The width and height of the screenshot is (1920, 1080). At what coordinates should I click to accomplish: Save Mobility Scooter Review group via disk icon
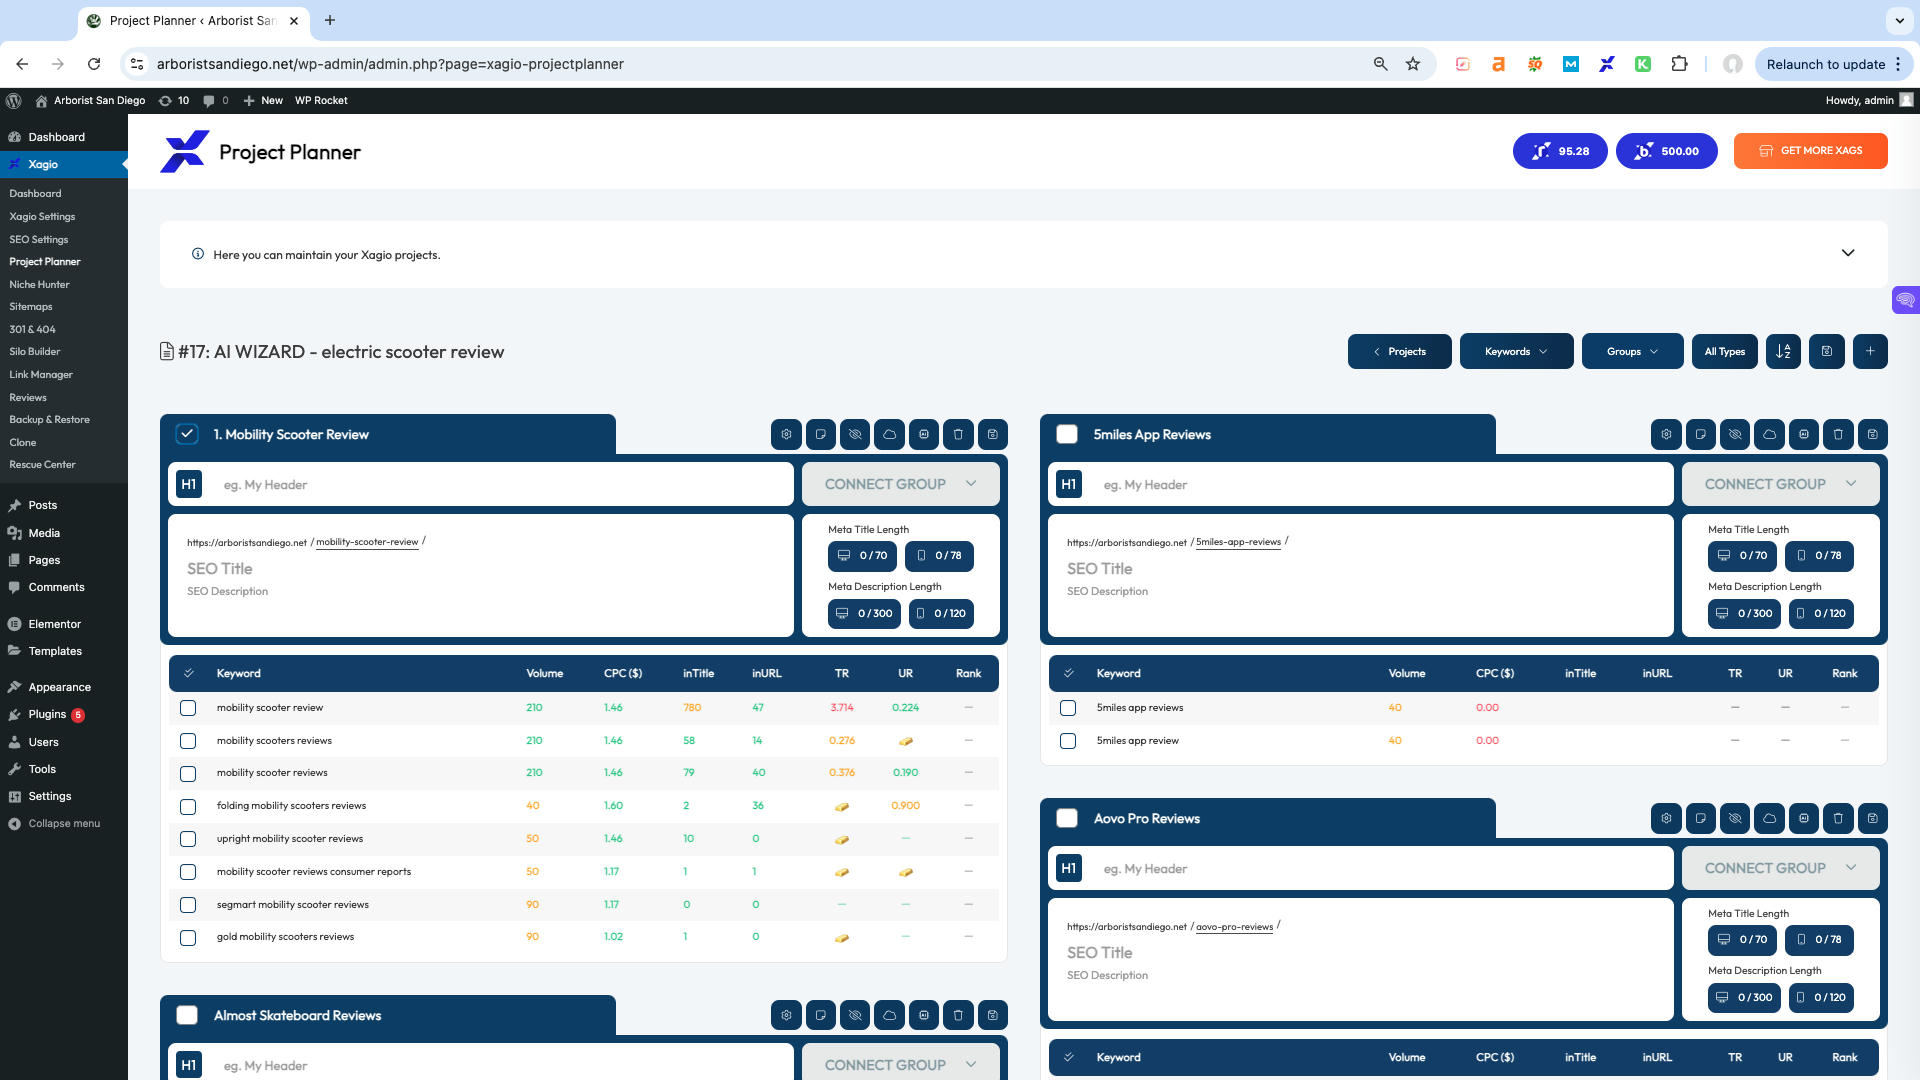coord(993,435)
